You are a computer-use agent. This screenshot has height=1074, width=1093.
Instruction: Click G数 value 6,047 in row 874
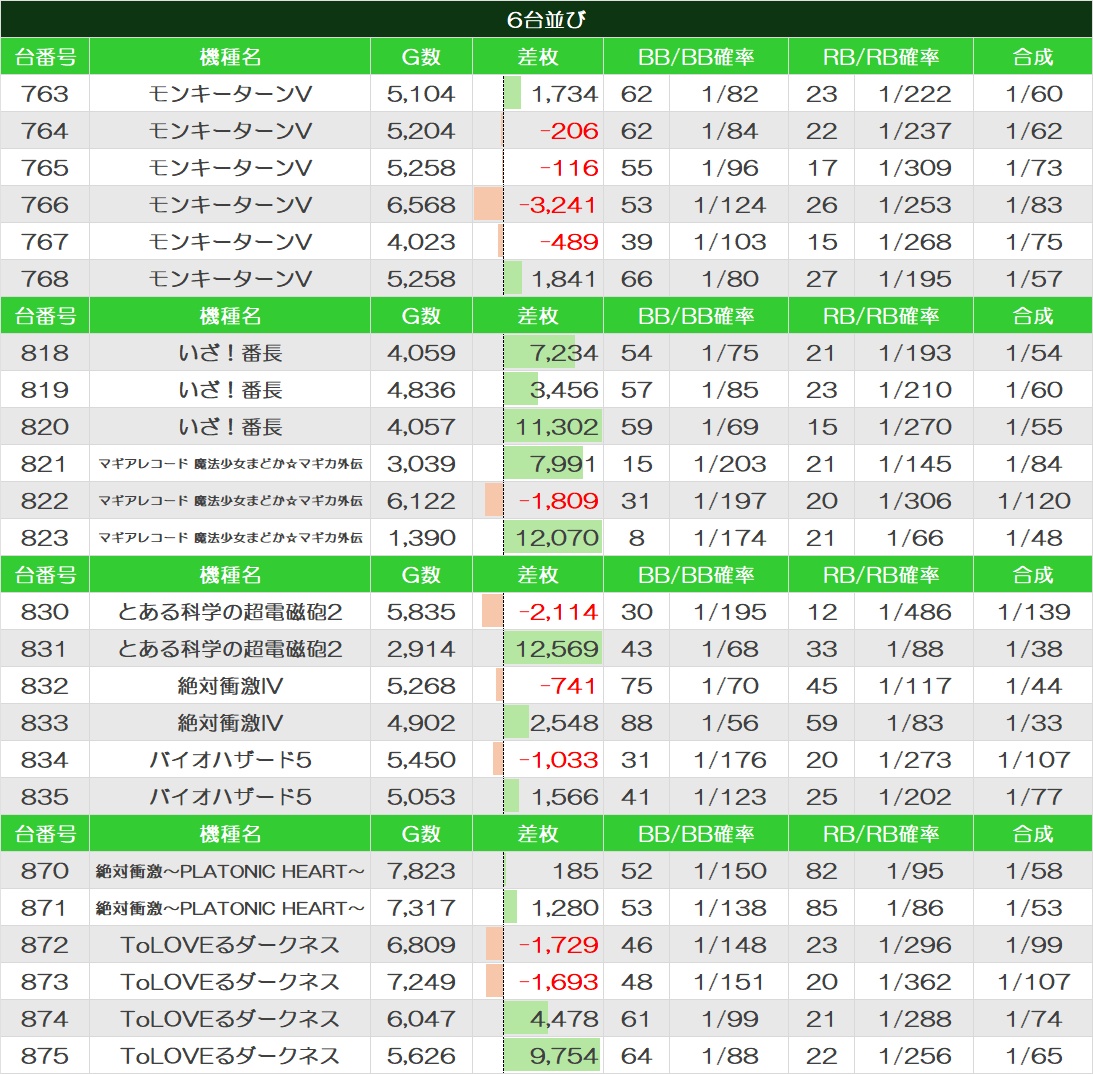point(421,1018)
